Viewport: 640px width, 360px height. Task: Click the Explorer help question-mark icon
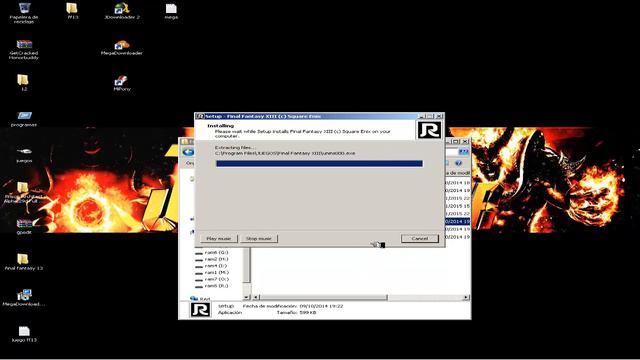[x=458, y=163]
